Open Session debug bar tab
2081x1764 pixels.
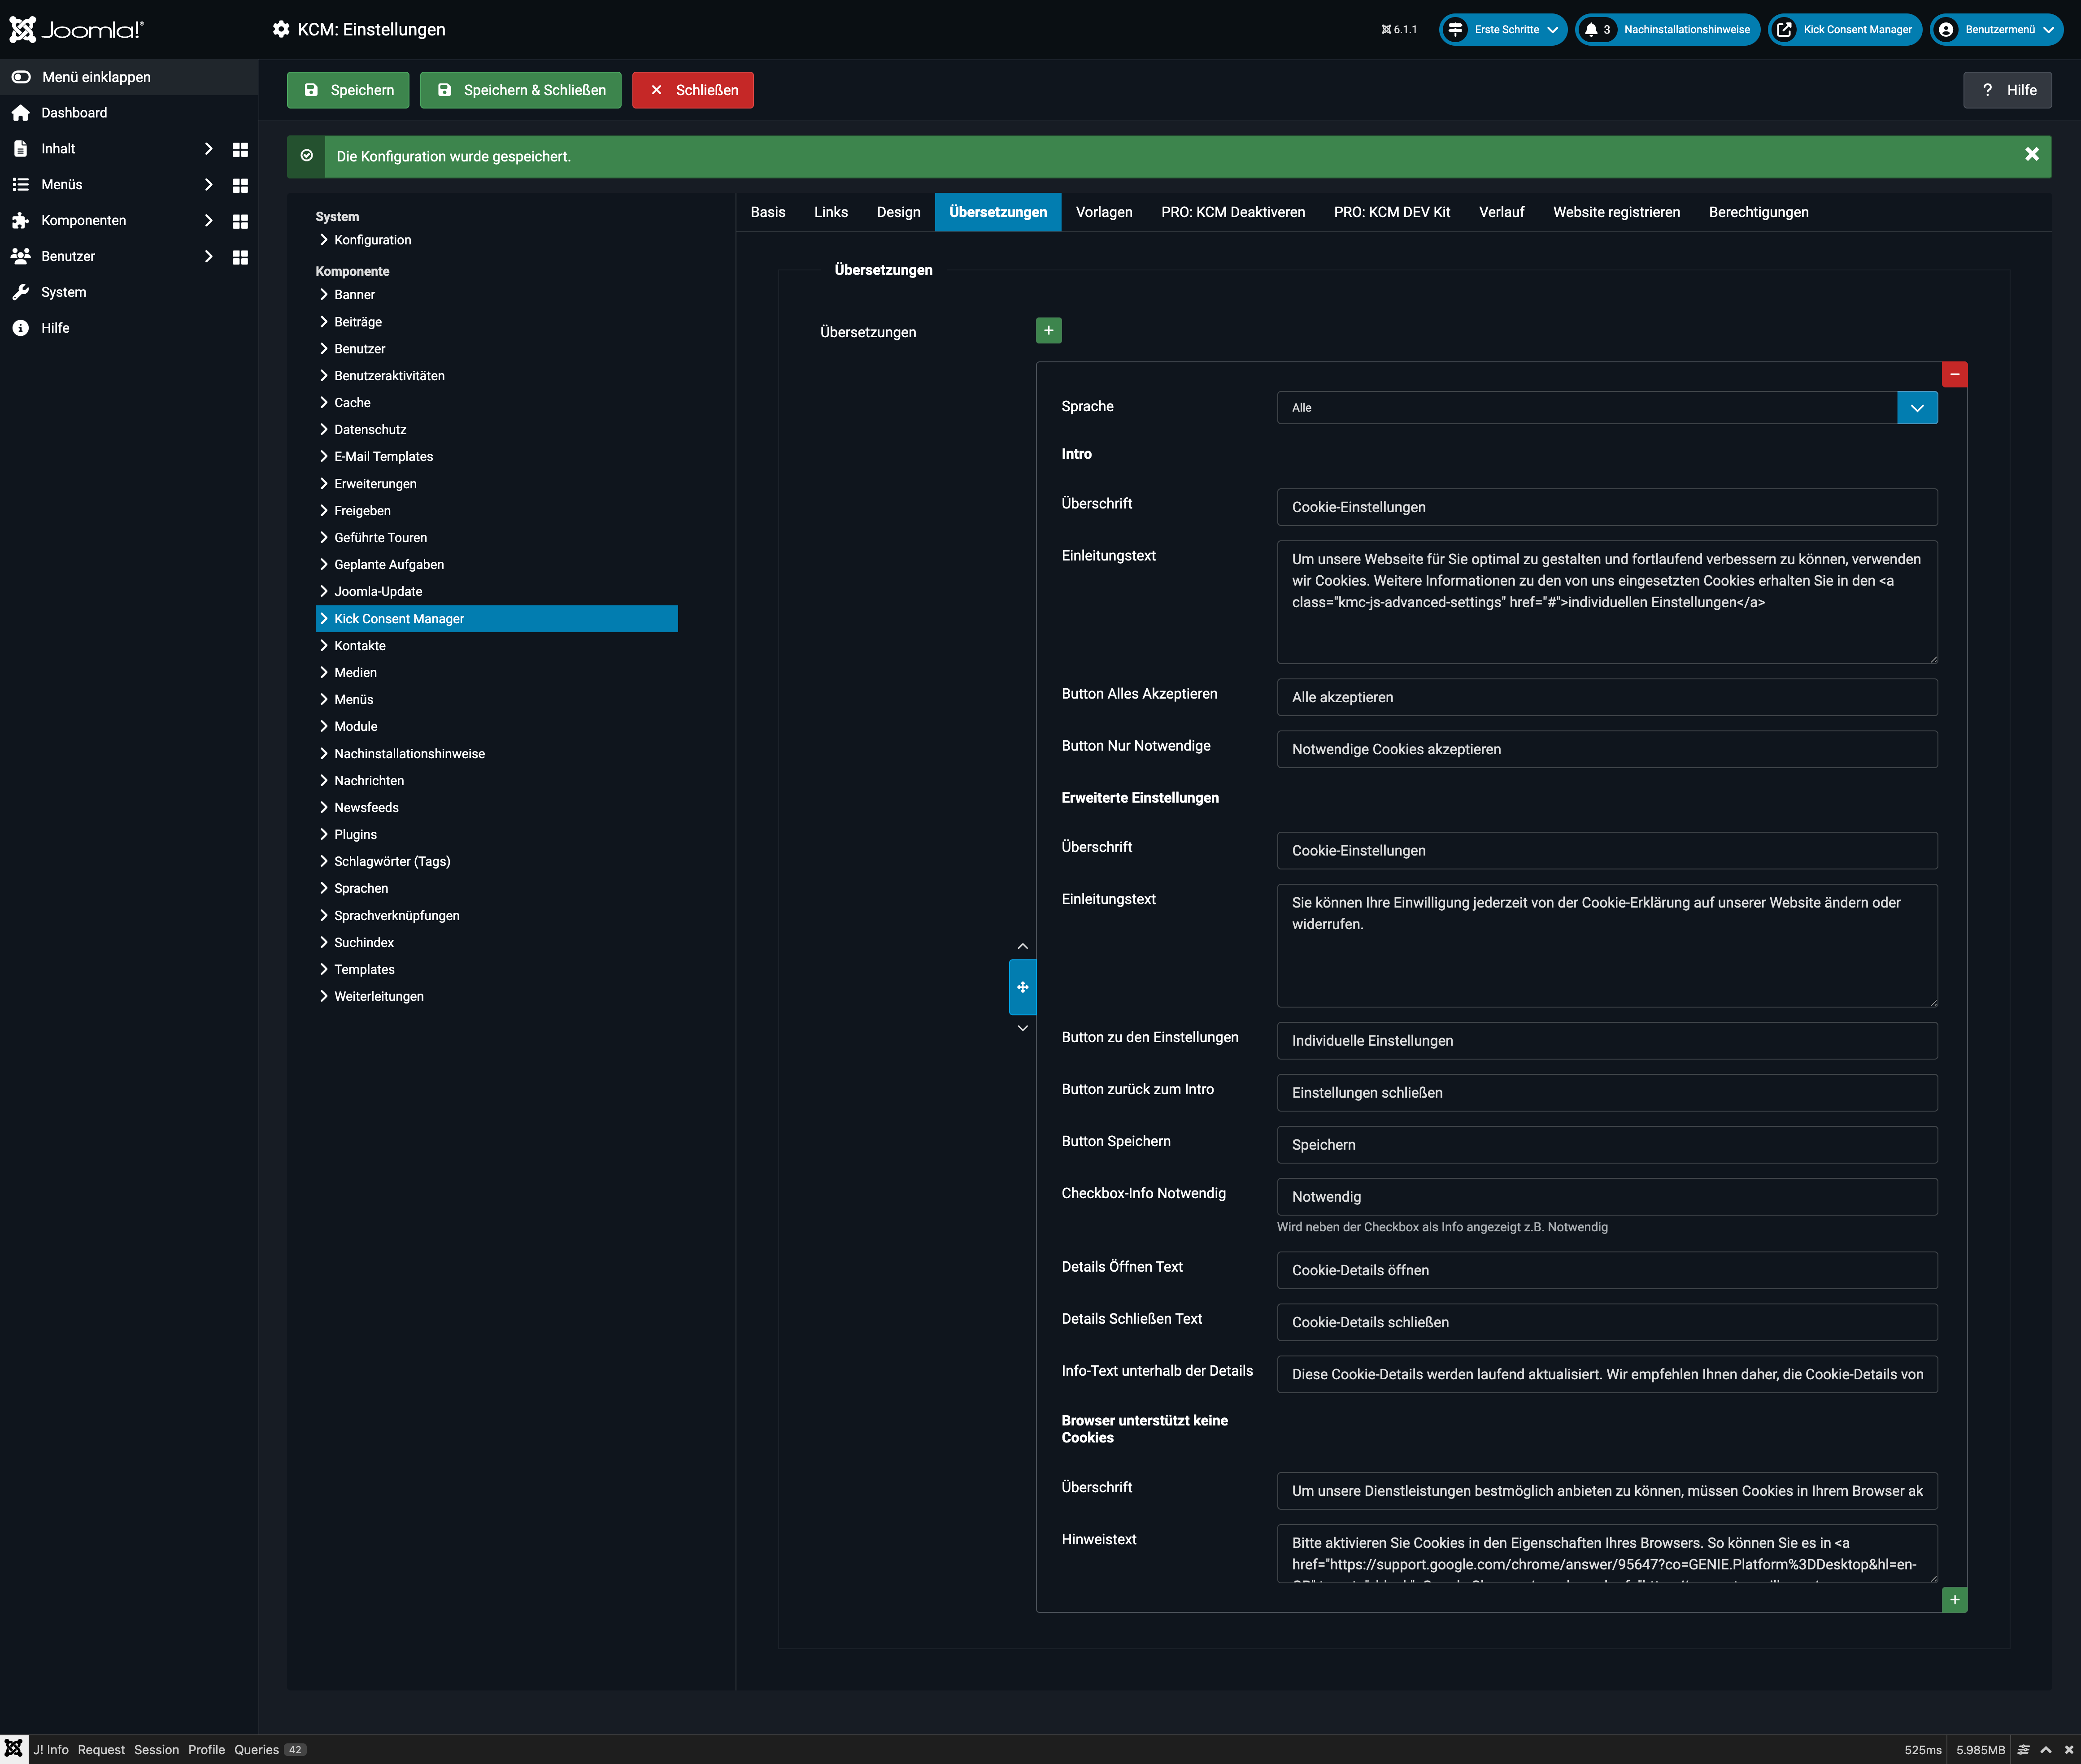coord(156,1749)
